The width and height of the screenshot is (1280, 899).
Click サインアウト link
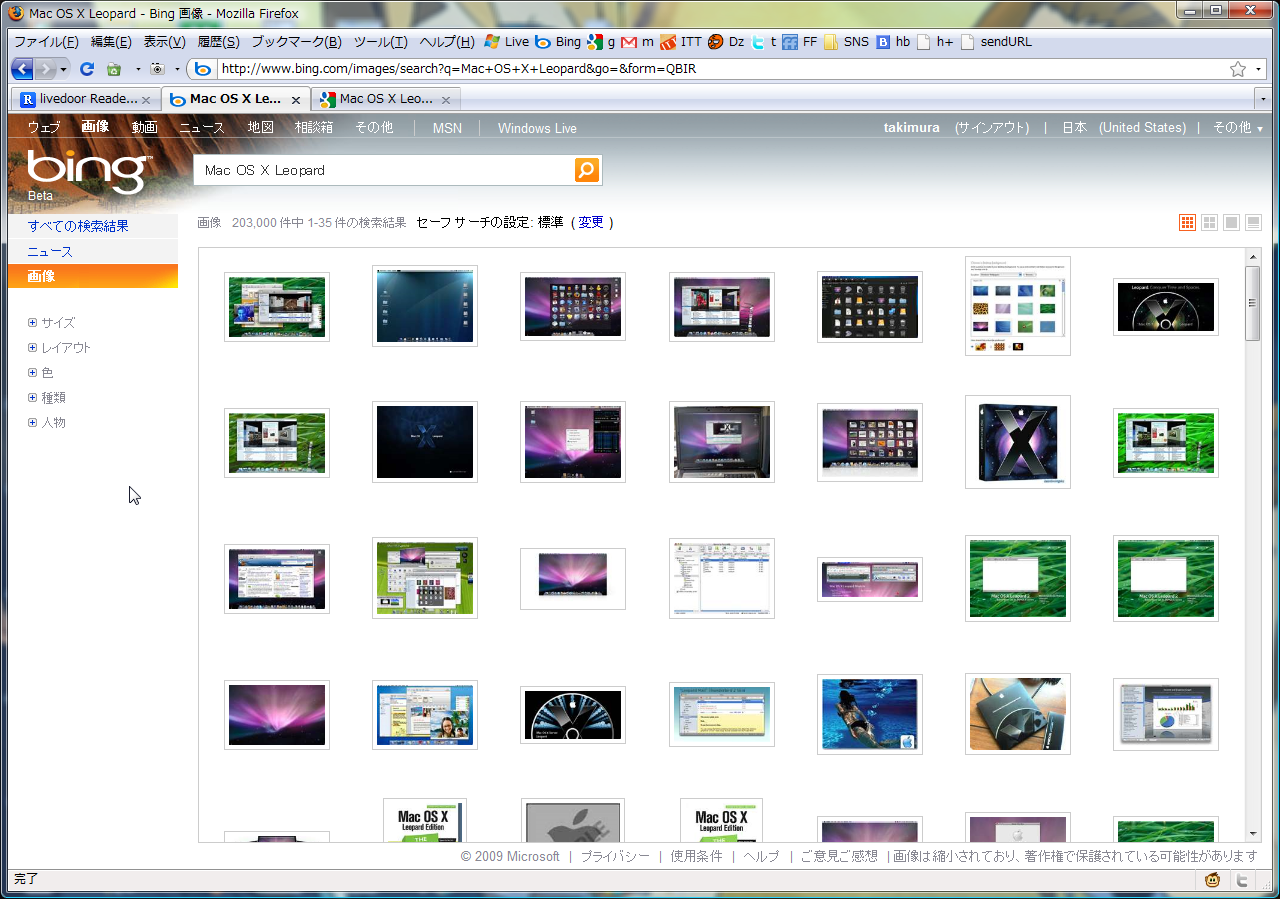click(x=991, y=128)
